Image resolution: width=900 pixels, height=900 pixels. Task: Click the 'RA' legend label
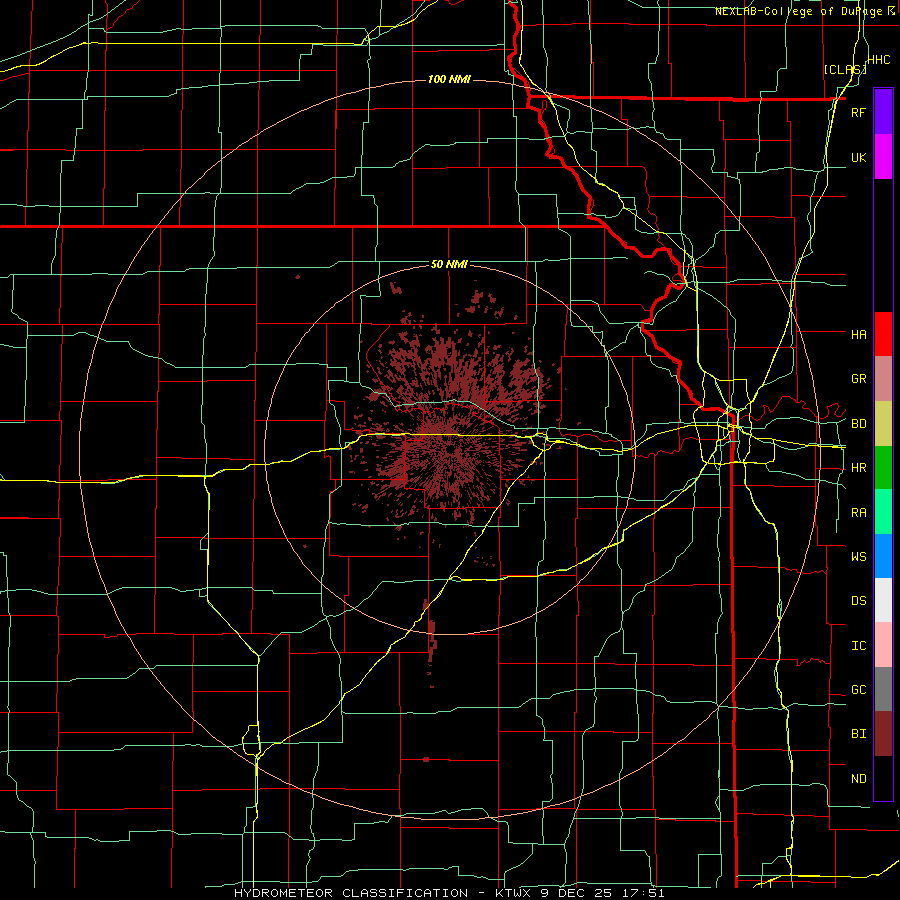[858, 513]
